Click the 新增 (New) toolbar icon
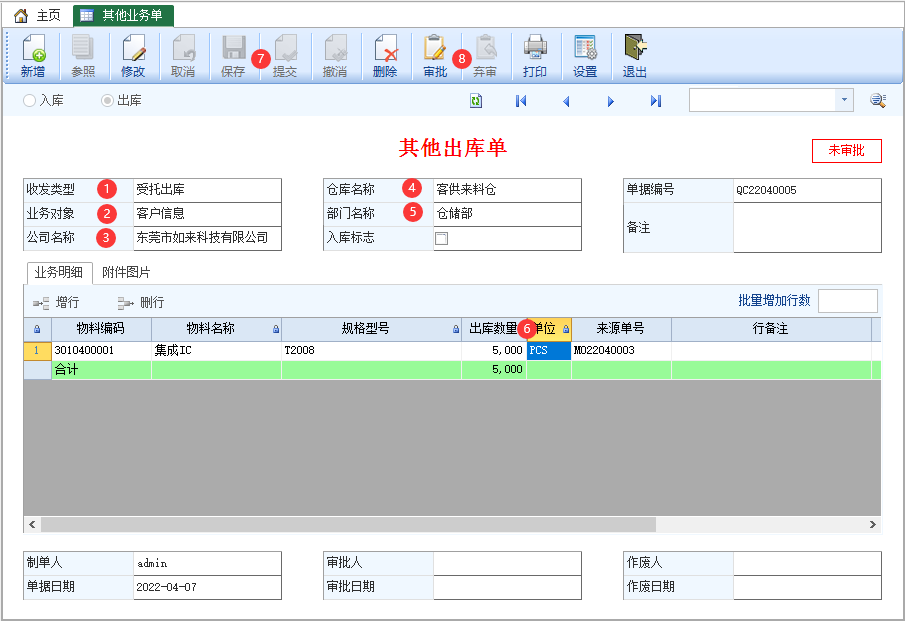This screenshot has height=621, width=905. coord(33,55)
